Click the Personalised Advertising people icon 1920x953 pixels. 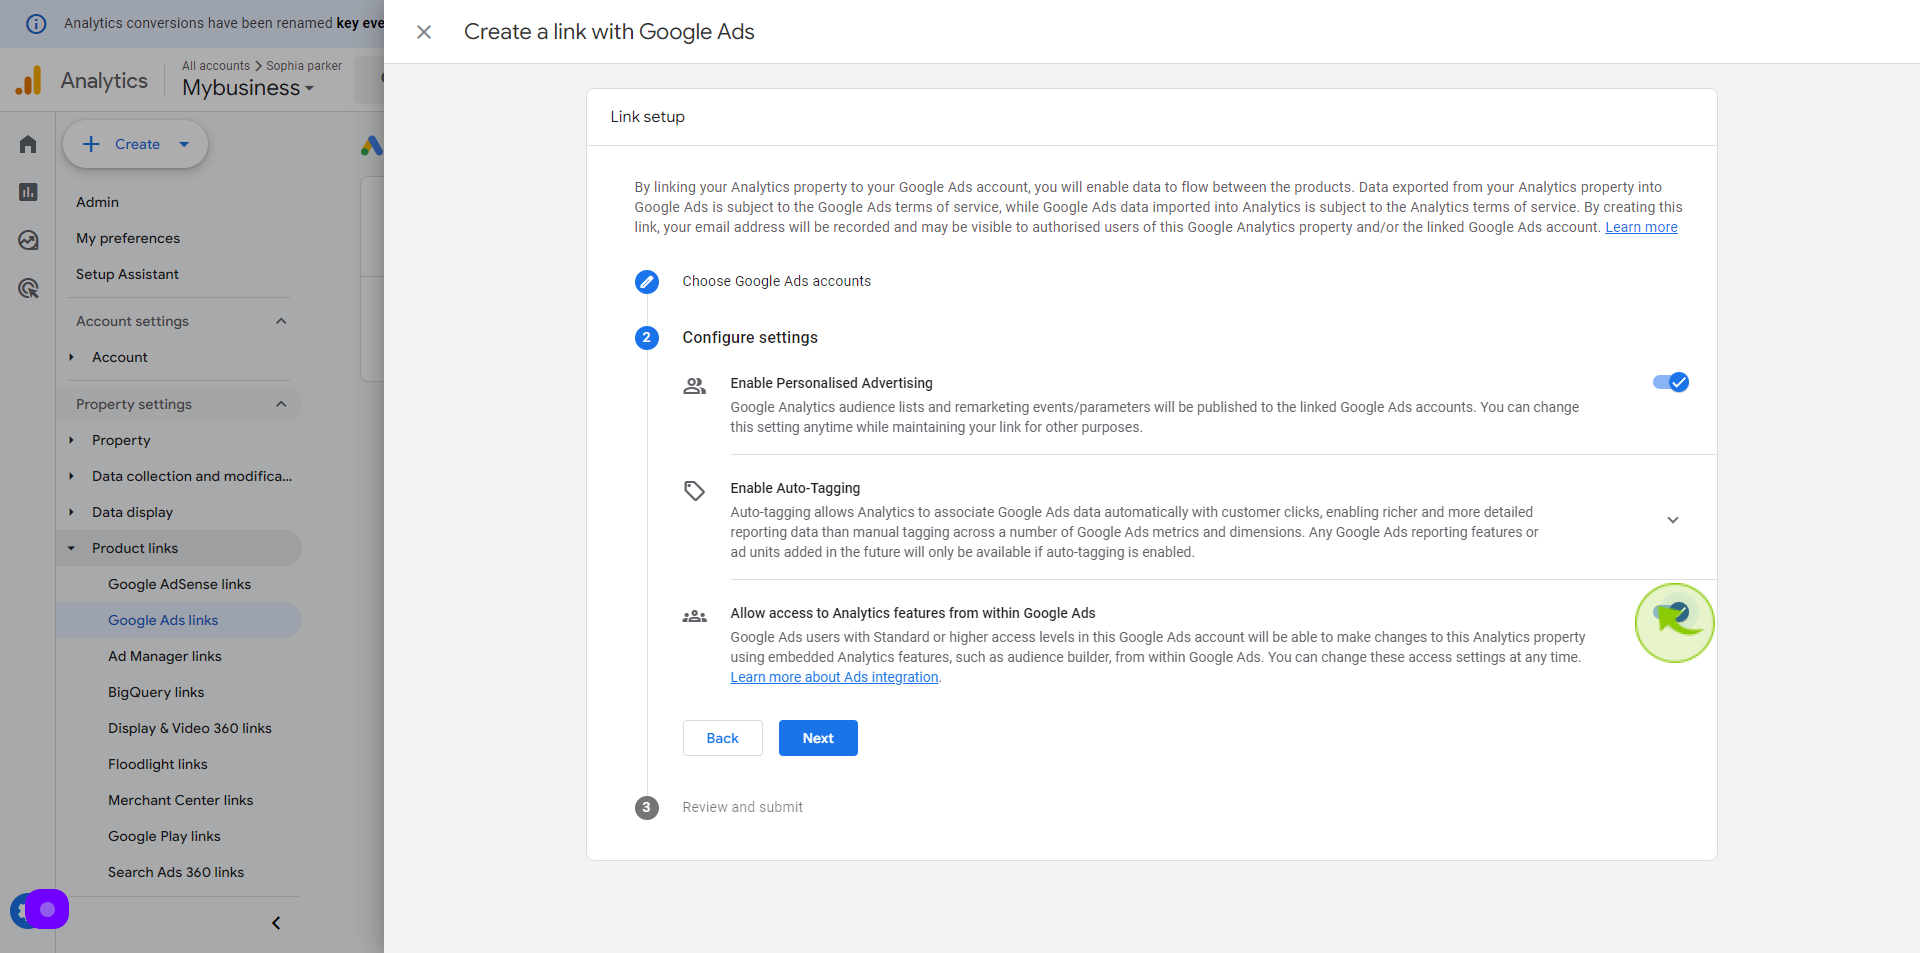click(x=694, y=386)
